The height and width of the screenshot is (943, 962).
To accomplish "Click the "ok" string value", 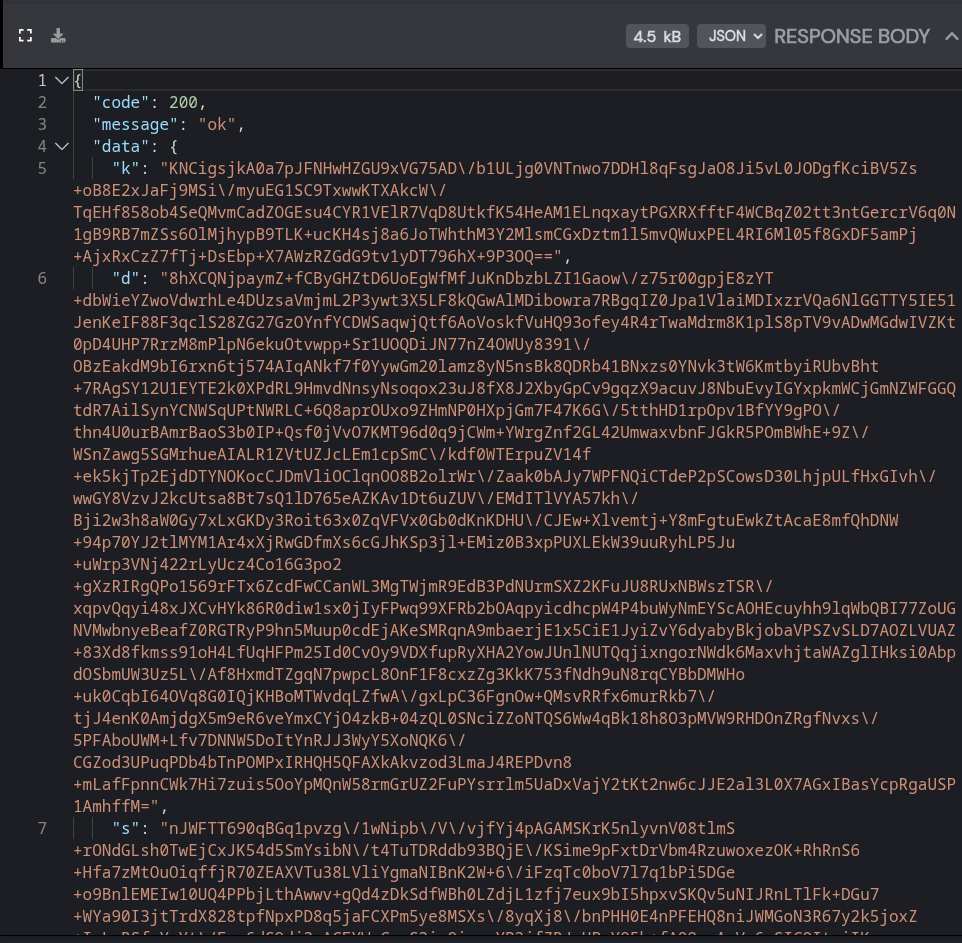I will point(217,125).
